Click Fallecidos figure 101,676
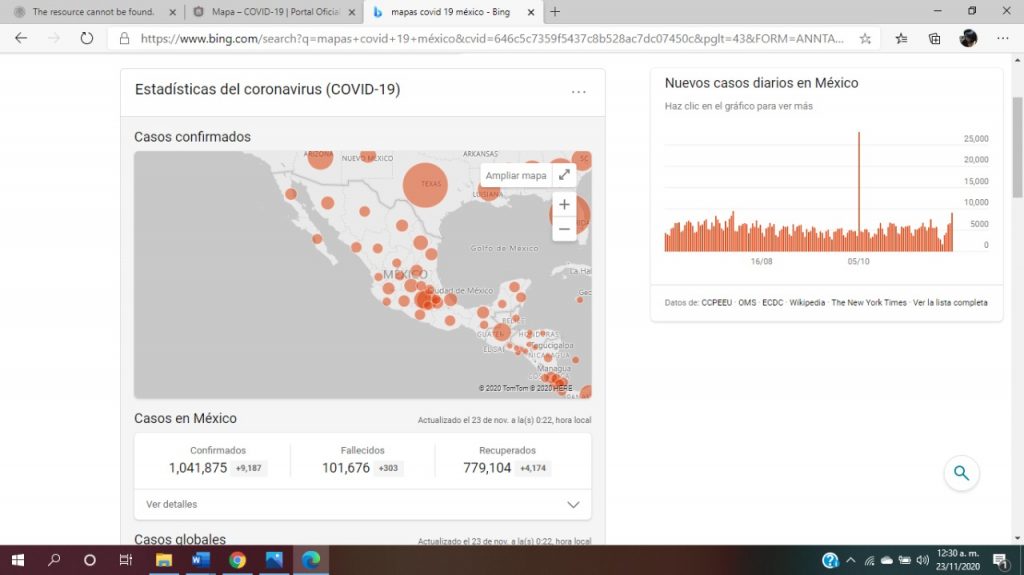The width and height of the screenshot is (1024, 575). pos(345,468)
